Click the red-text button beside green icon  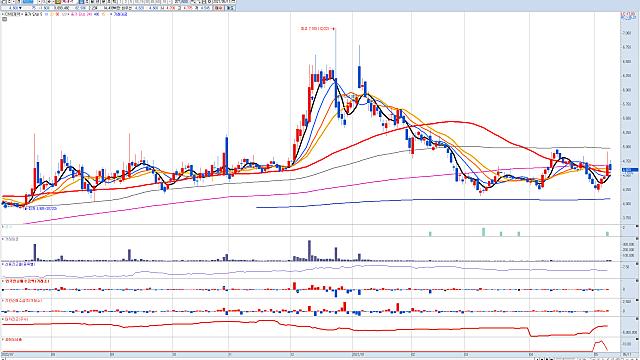click(x=67, y=2)
